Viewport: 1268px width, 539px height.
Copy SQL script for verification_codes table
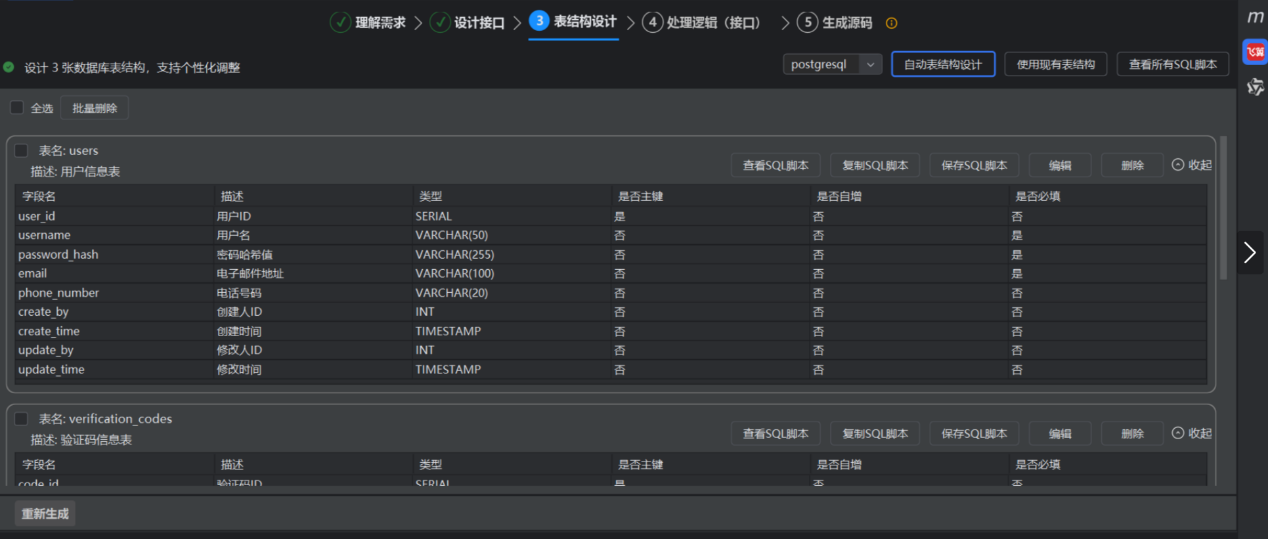(875, 433)
